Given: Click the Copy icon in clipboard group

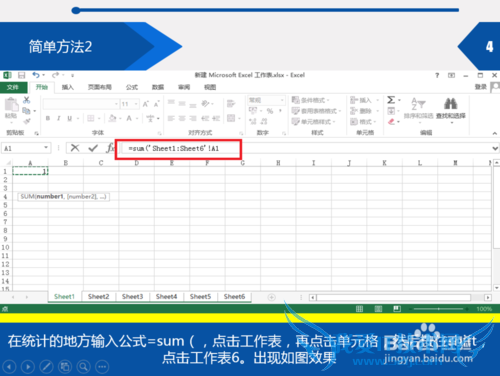Looking at the screenshot, I should point(26,110).
